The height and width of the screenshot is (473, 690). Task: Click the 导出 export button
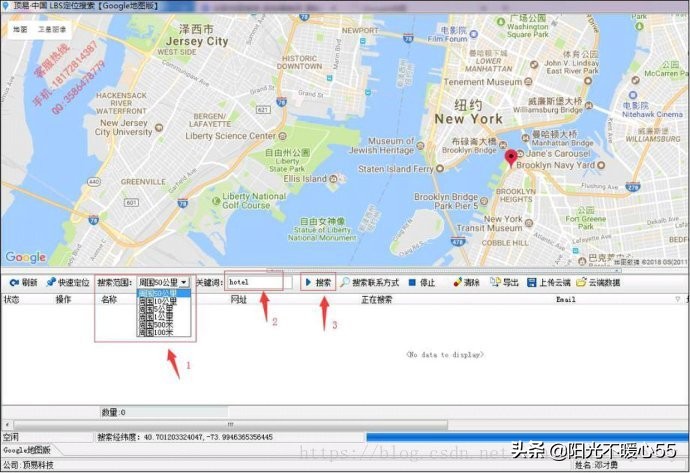504,282
